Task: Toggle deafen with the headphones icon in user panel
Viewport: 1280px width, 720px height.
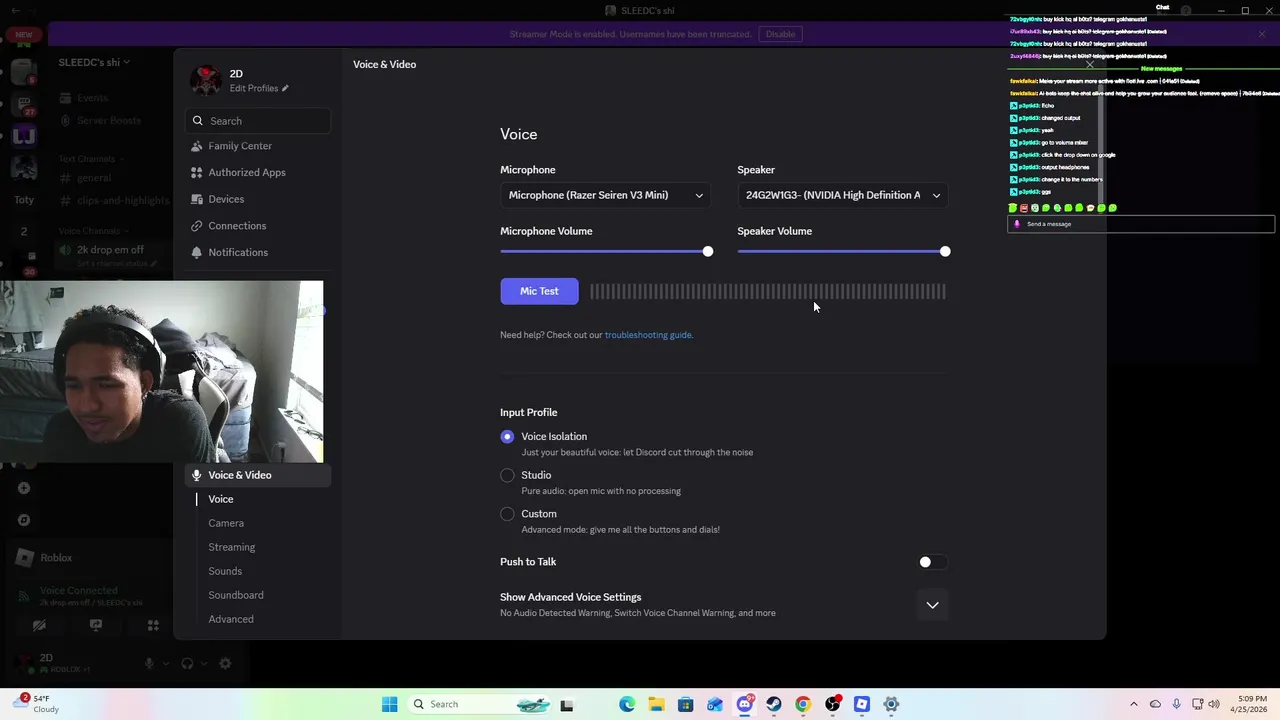Action: point(187,663)
